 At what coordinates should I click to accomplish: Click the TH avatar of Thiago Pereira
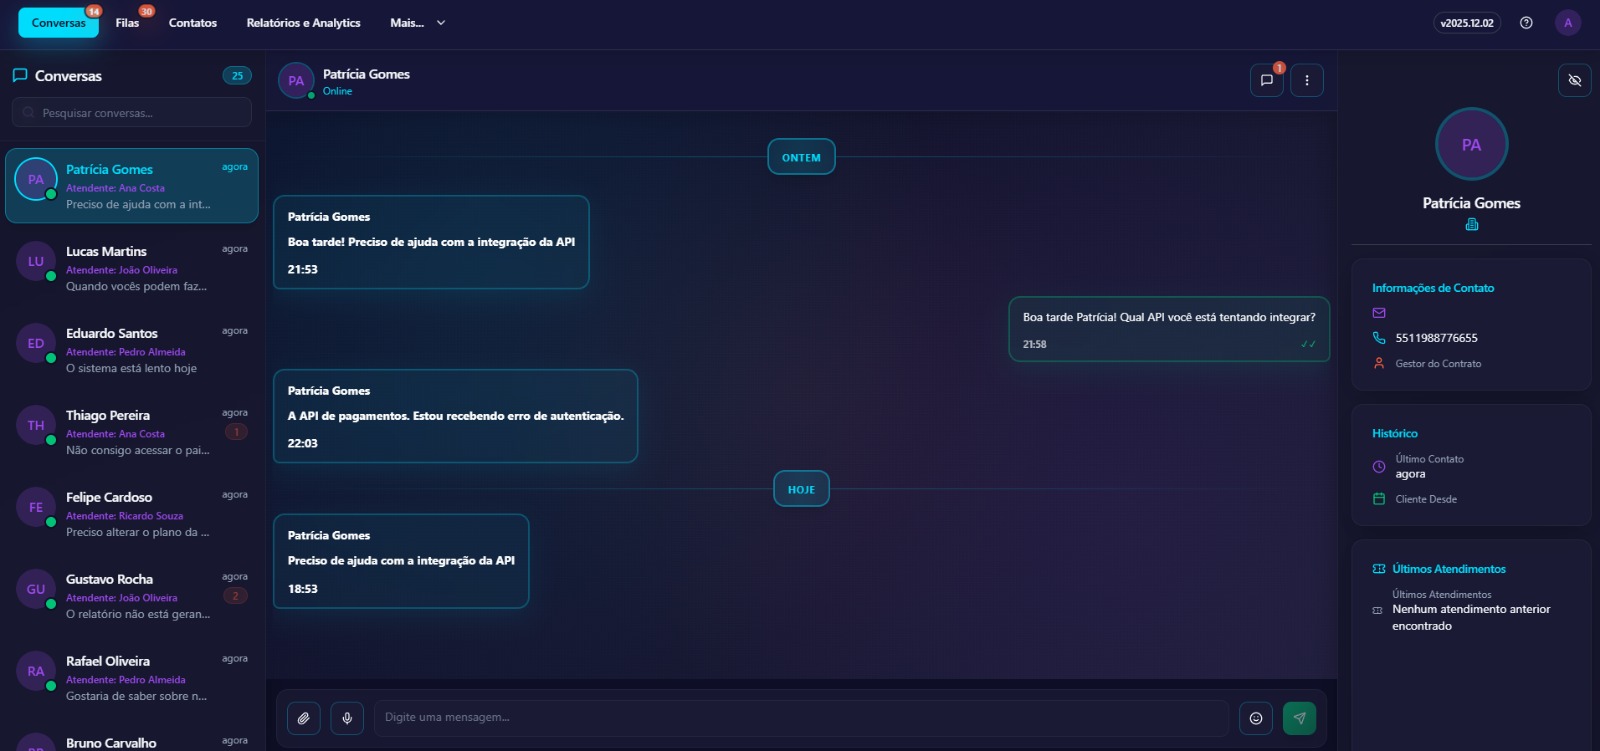coord(36,425)
